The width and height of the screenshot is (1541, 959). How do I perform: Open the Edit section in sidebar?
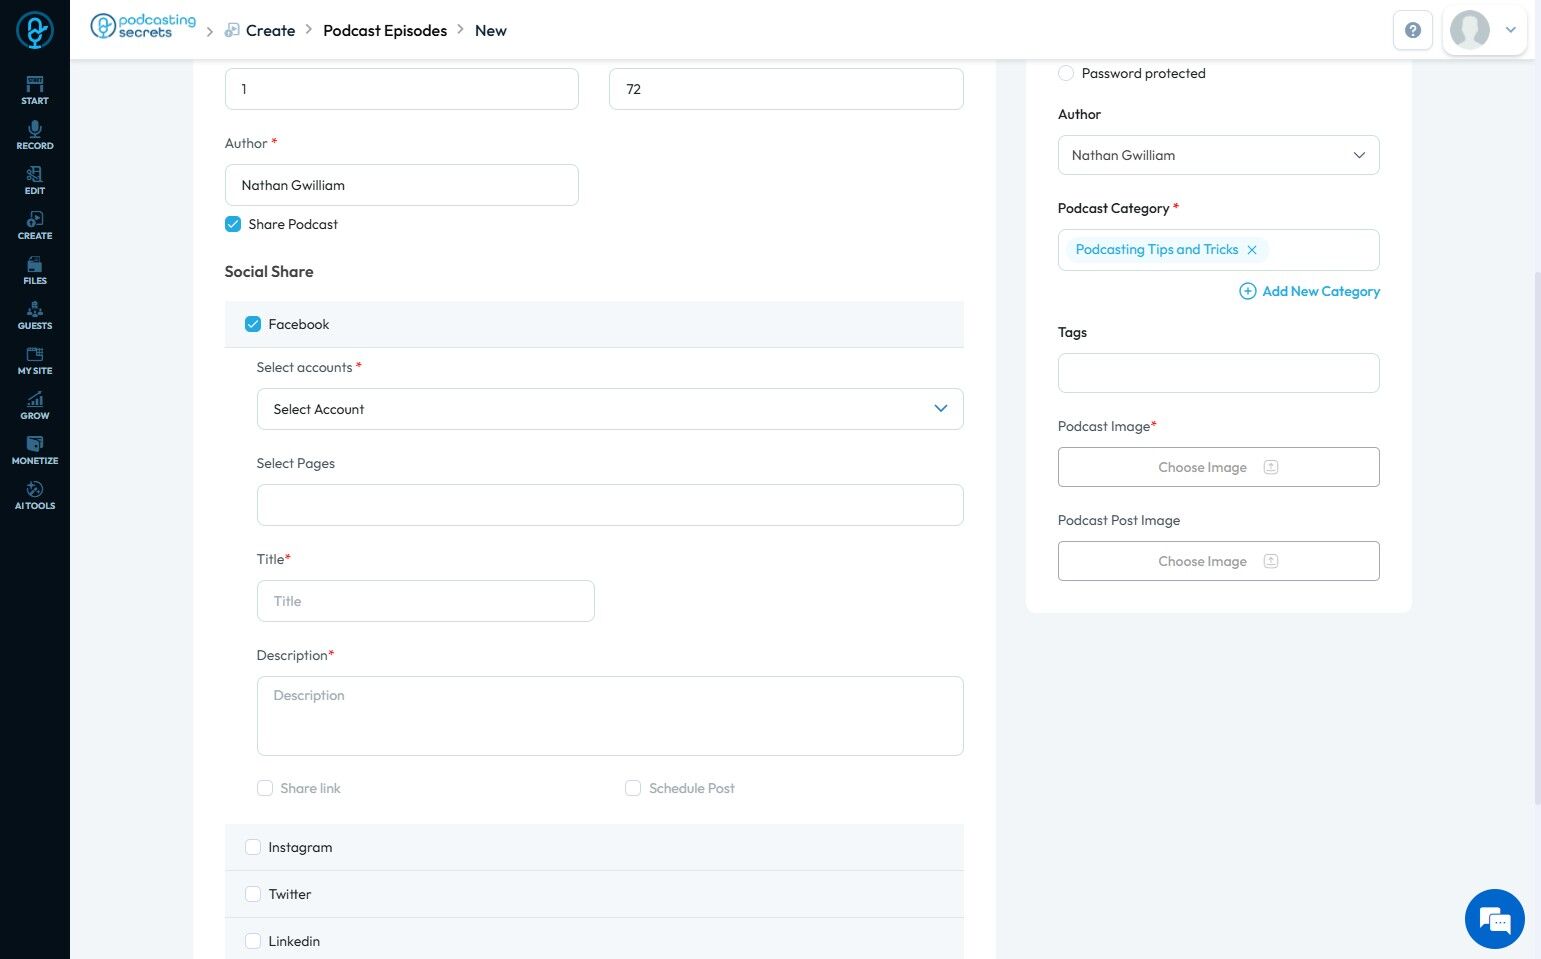point(35,180)
